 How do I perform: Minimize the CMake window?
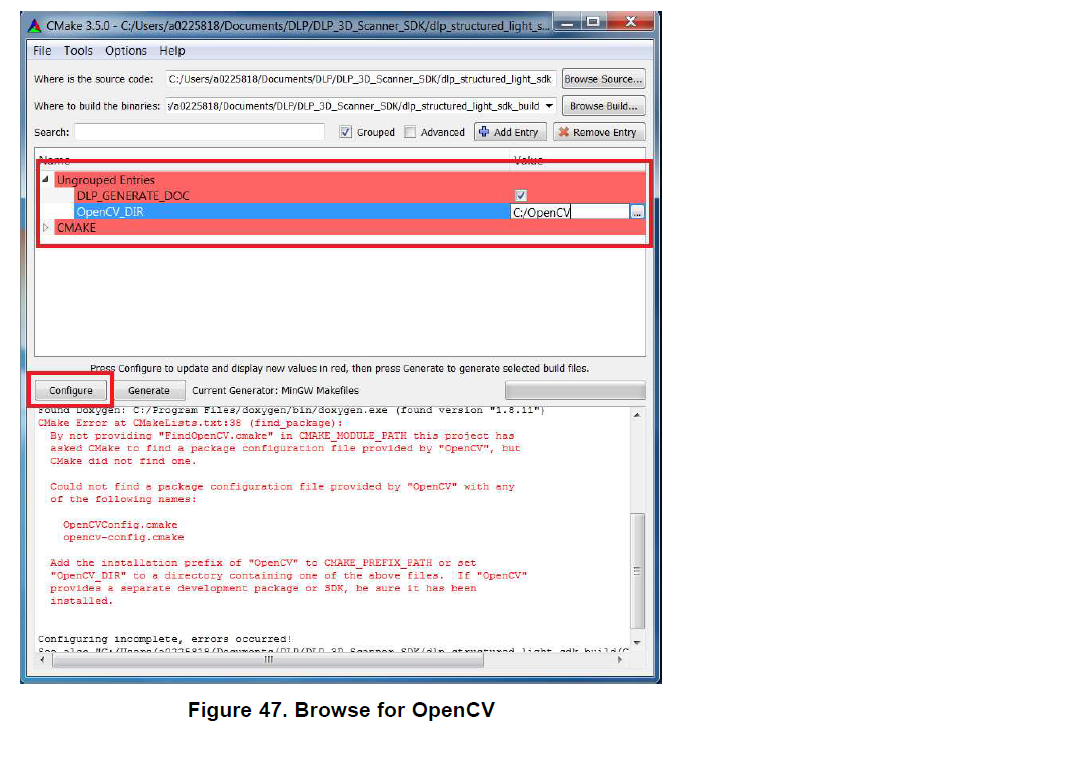pos(568,23)
